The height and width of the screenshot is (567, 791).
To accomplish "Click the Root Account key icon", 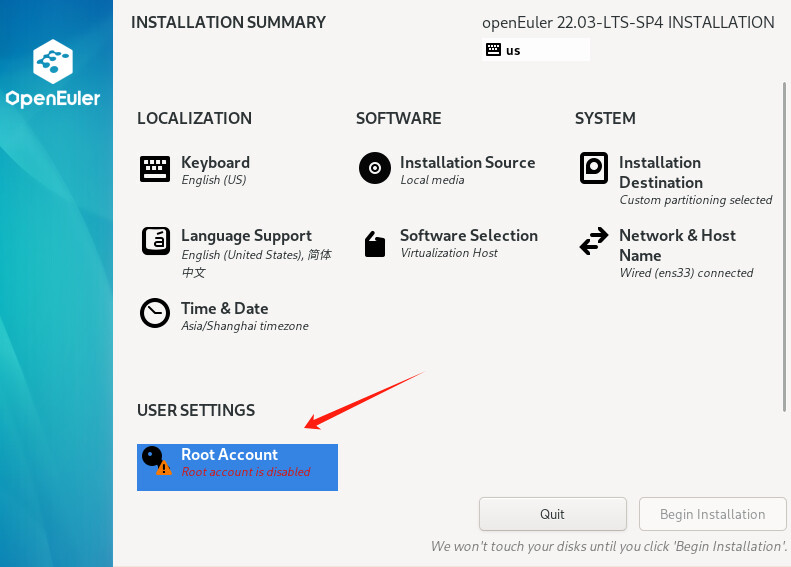I will [x=156, y=461].
